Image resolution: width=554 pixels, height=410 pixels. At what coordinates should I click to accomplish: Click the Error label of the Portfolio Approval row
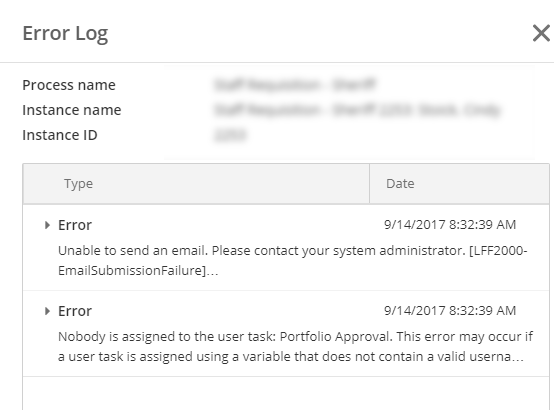tap(75, 311)
